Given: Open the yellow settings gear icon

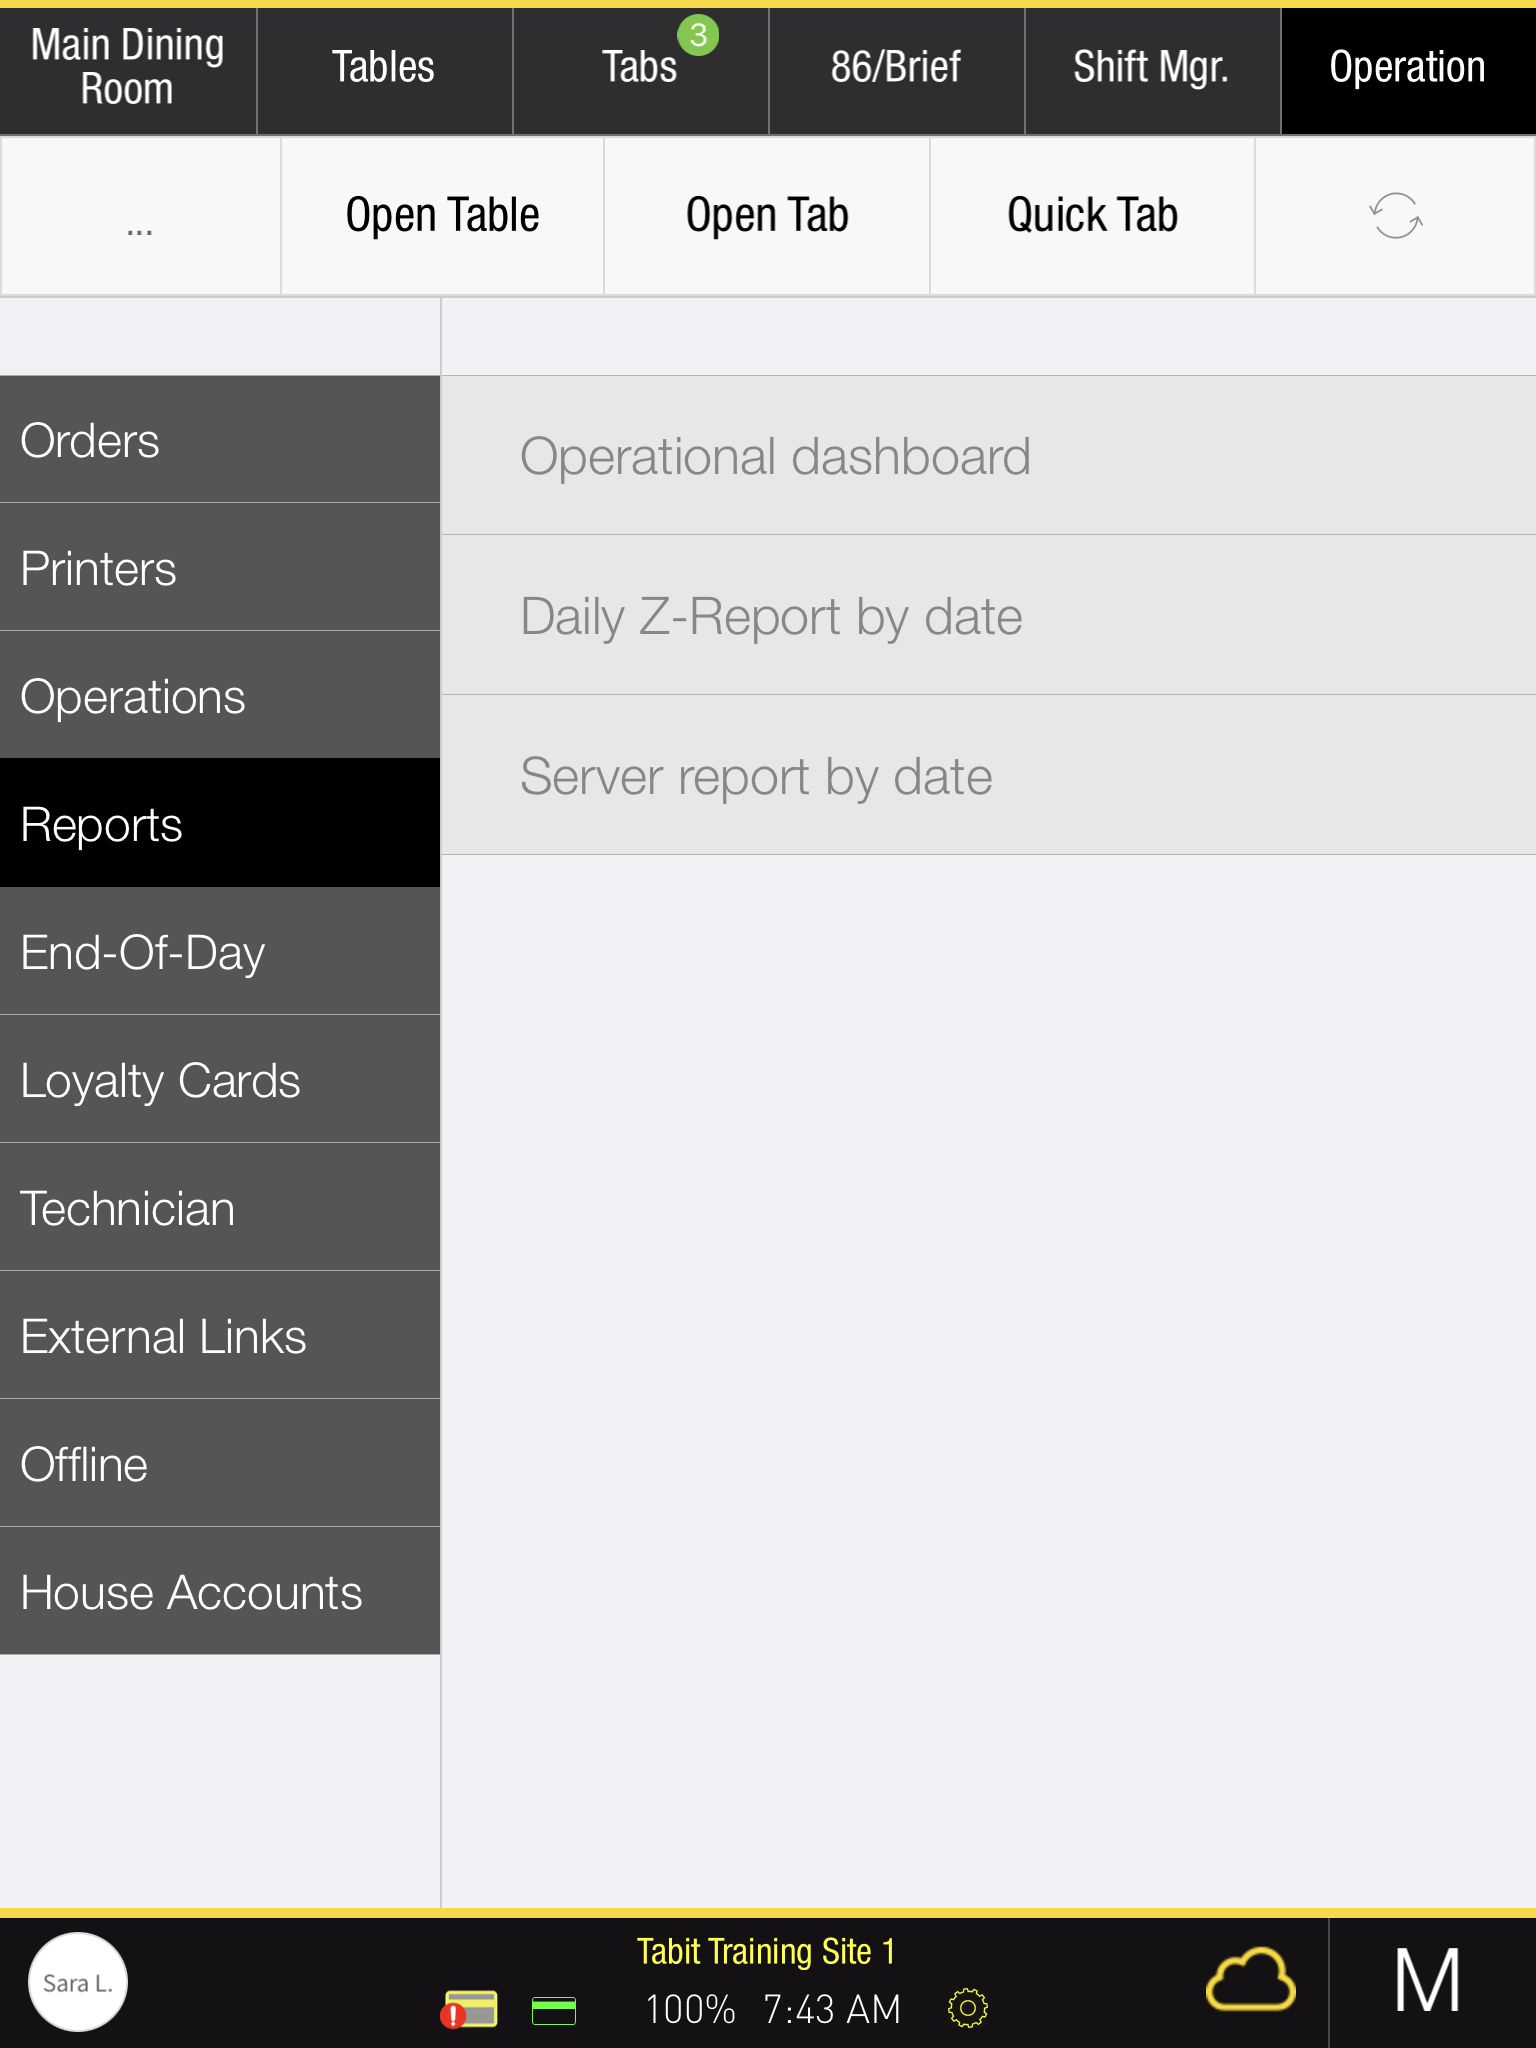Looking at the screenshot, I should tap(967, 2008).
